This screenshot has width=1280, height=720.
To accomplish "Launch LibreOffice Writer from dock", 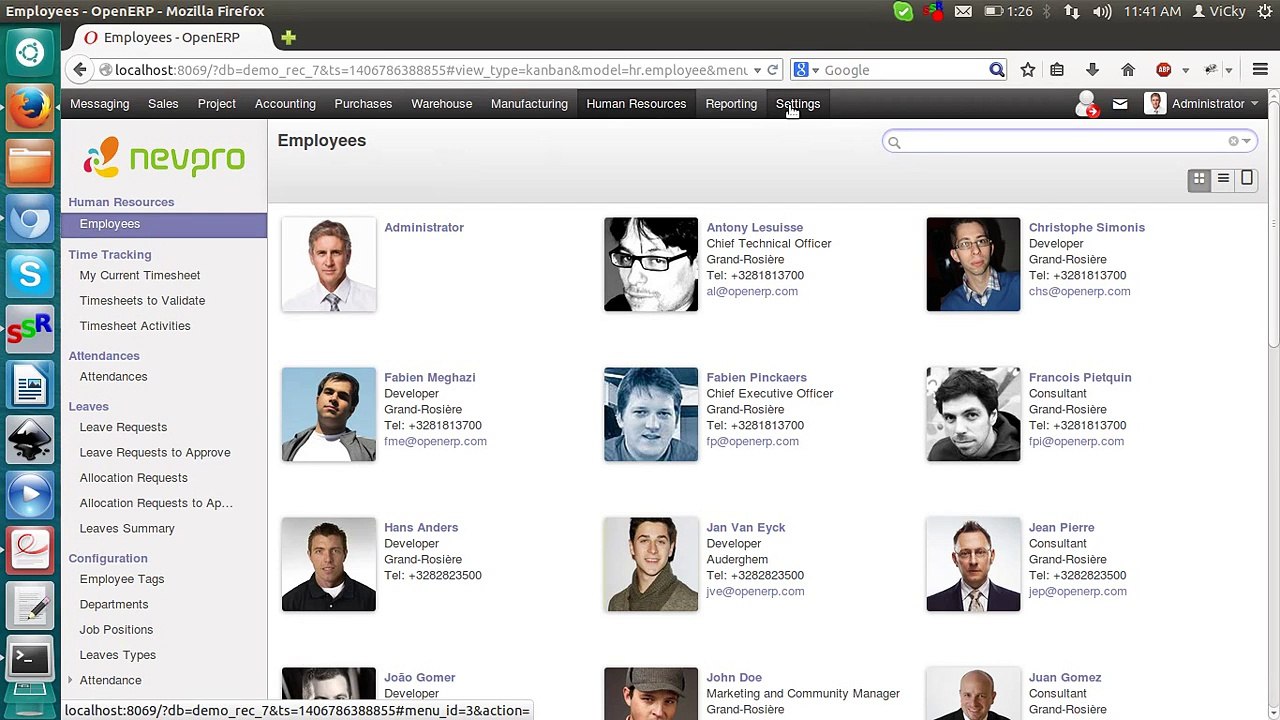I will pyautogui.click(x=30, y=384).
